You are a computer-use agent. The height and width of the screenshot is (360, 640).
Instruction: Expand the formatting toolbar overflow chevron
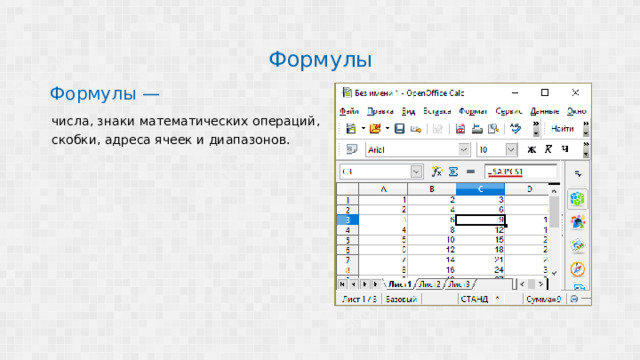click(x=586, y=149)
